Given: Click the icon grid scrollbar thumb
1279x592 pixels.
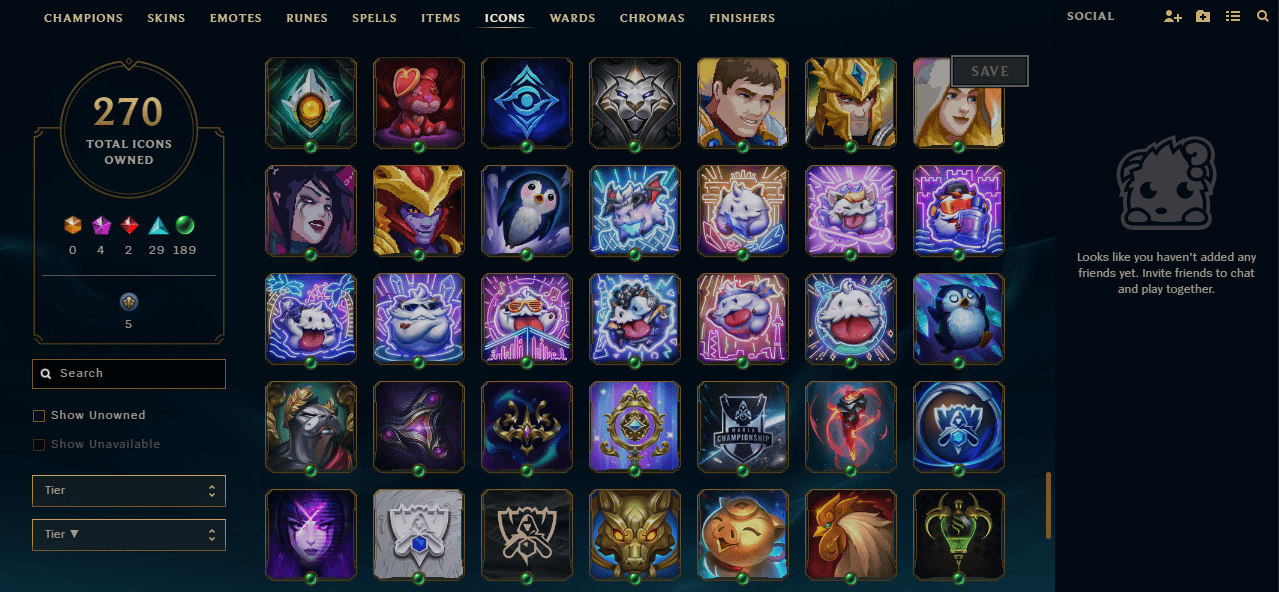Looking at the screenshot, I should coord(1048,505).
